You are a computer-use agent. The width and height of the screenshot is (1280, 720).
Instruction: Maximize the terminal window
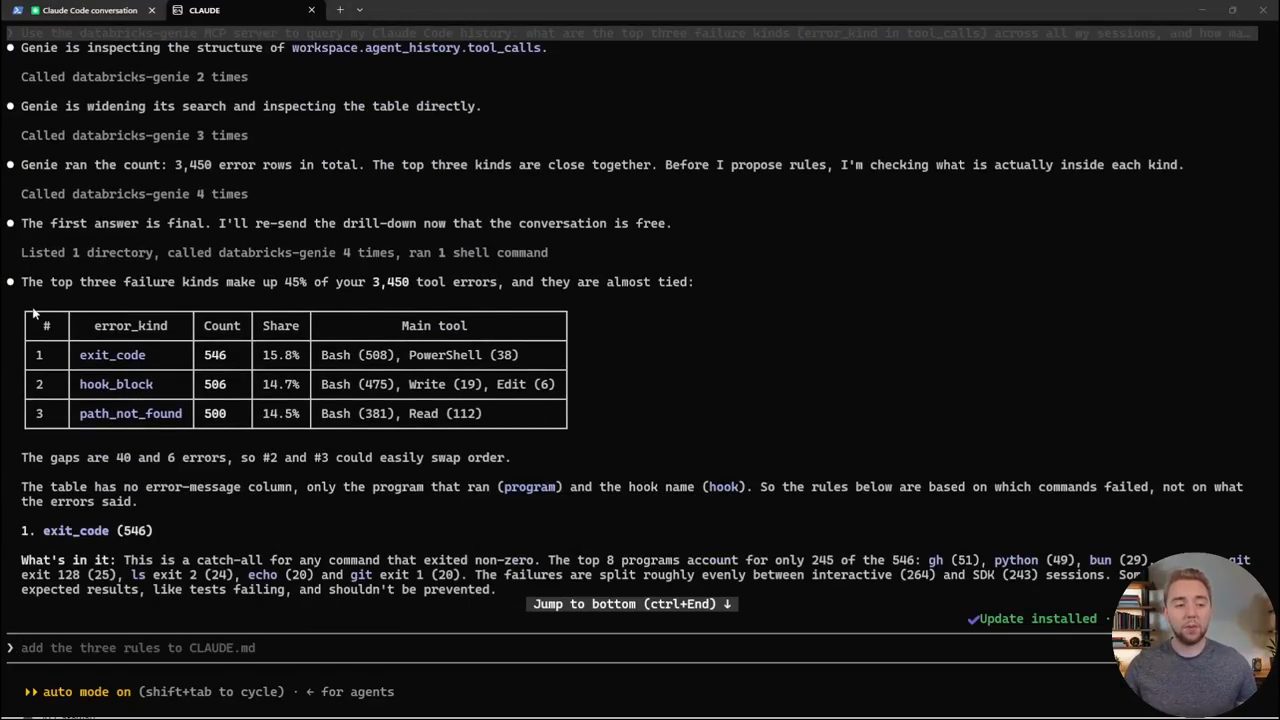tap(1232, 10)
